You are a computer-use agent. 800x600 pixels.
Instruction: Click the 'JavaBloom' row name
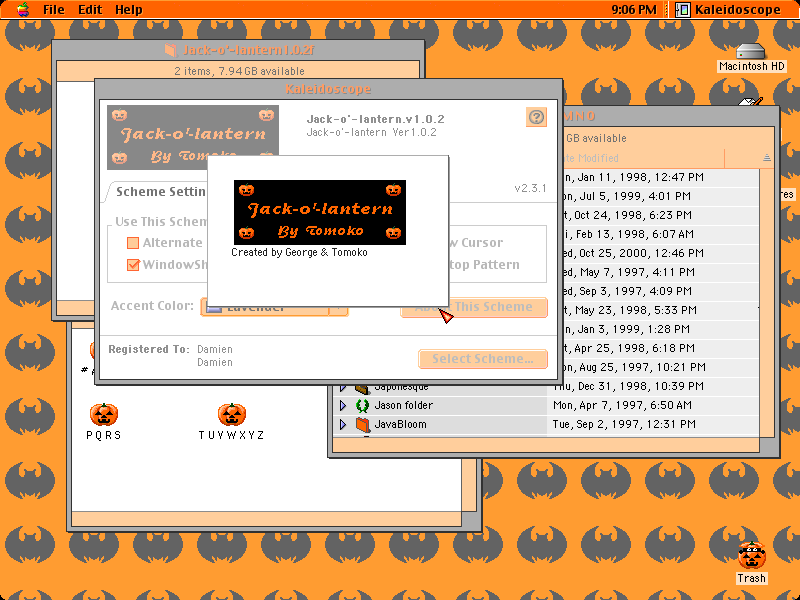(x=401, y=424)
